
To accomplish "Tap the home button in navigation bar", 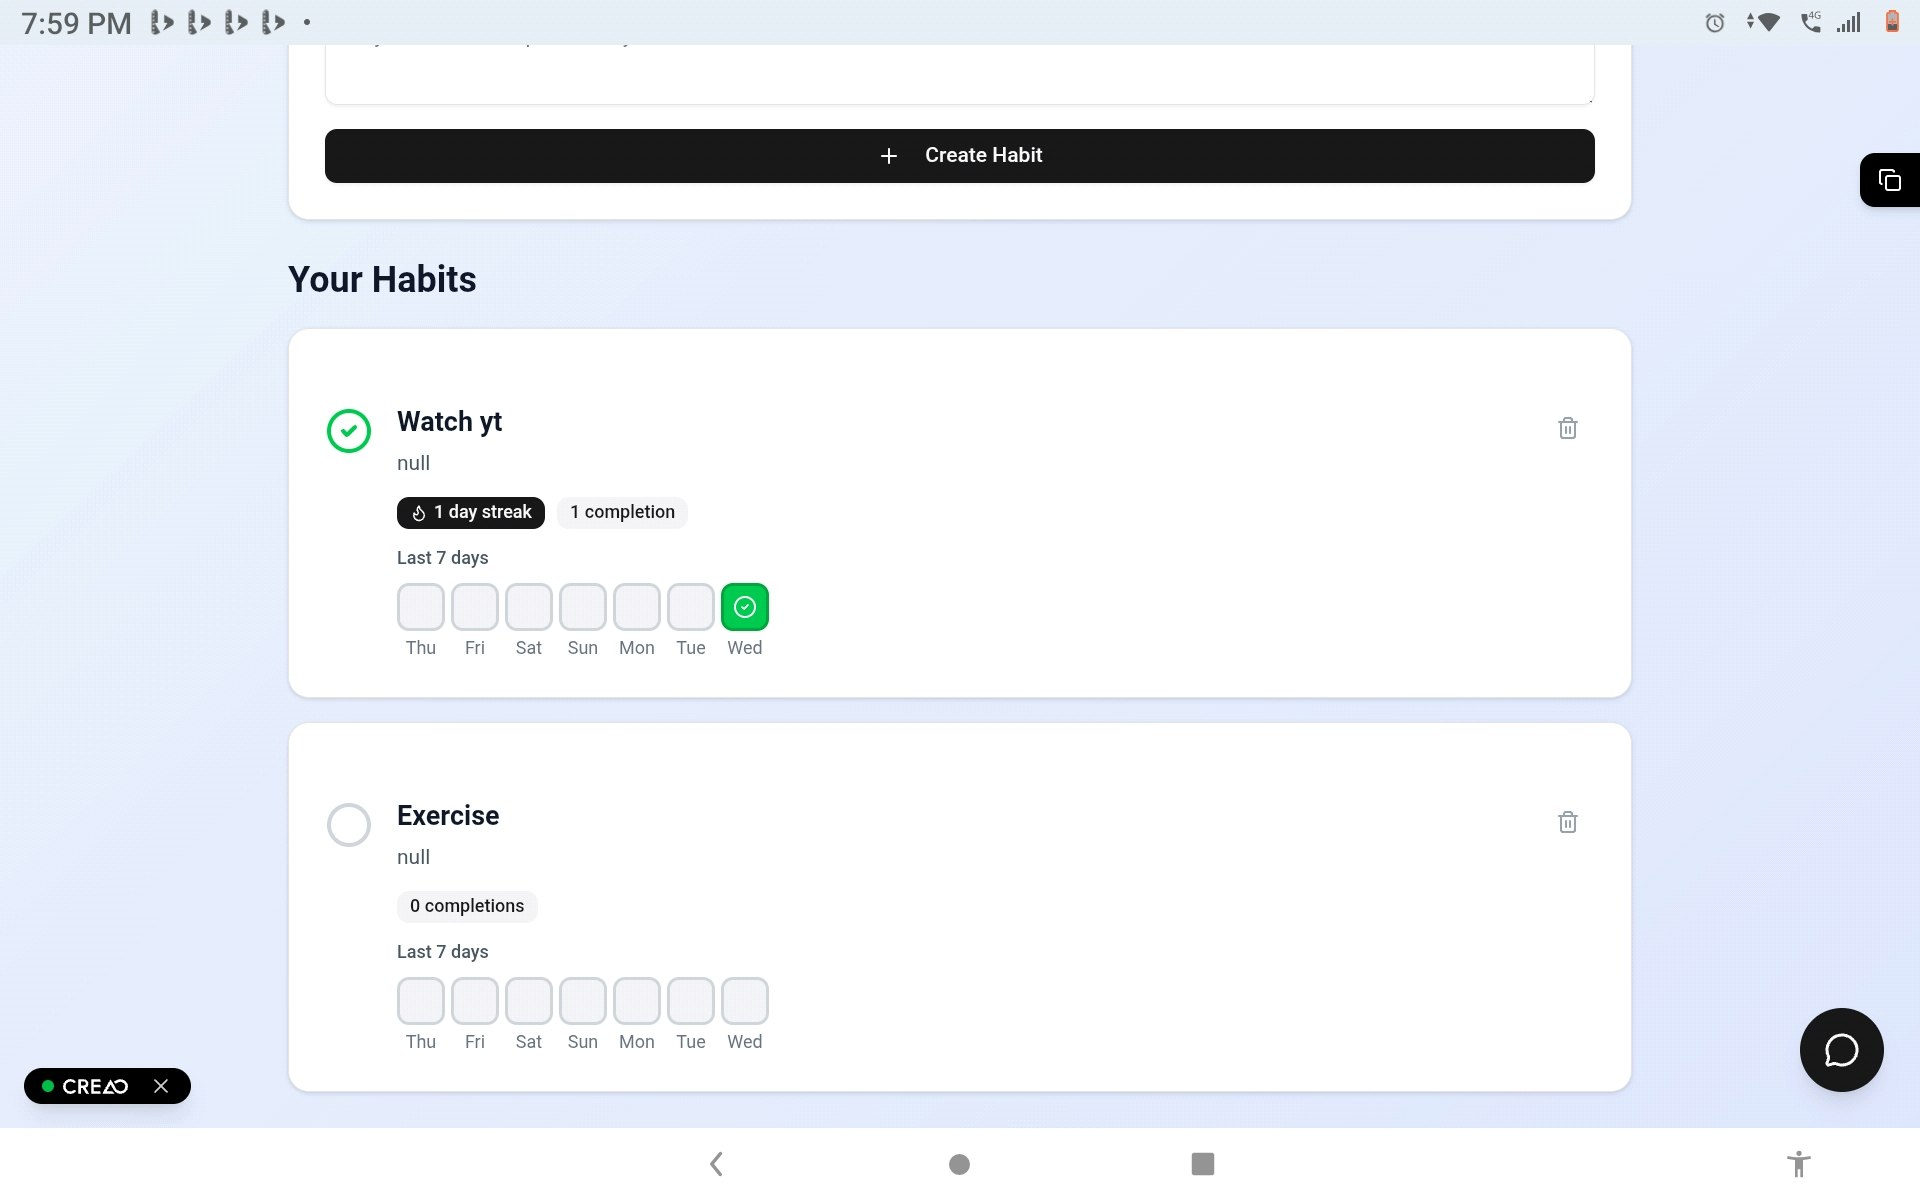I will [x=958, y=1164].
